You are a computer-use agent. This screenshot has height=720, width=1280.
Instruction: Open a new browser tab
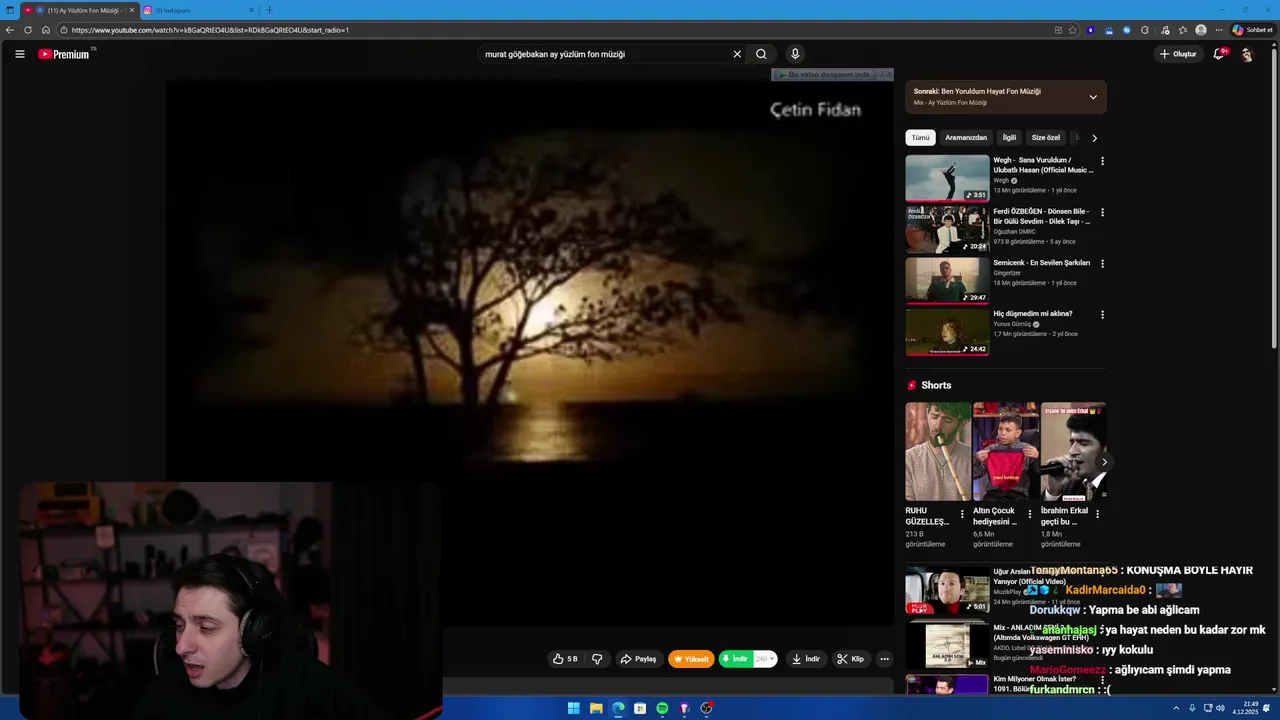pyautogui.click(x=269, y=10)
